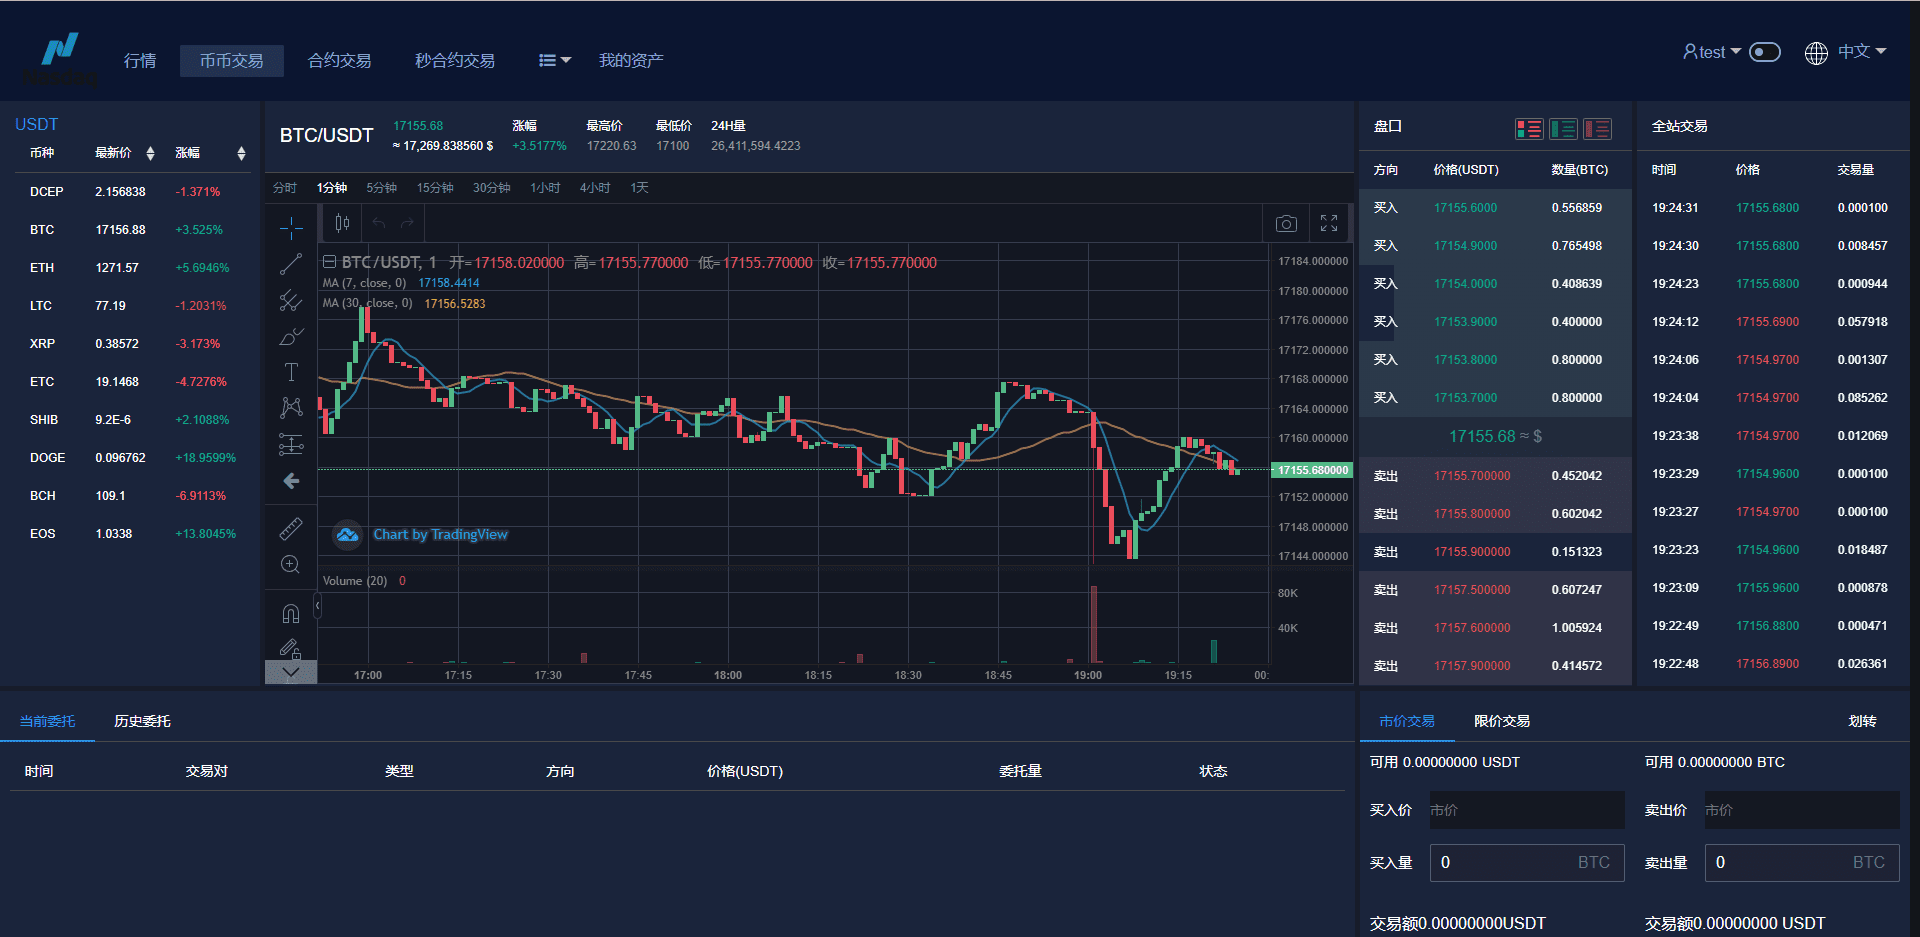Choose the zoom-in magnifier tool
The height and width of the screenshot is (937, 1920).
pos(291,565)
